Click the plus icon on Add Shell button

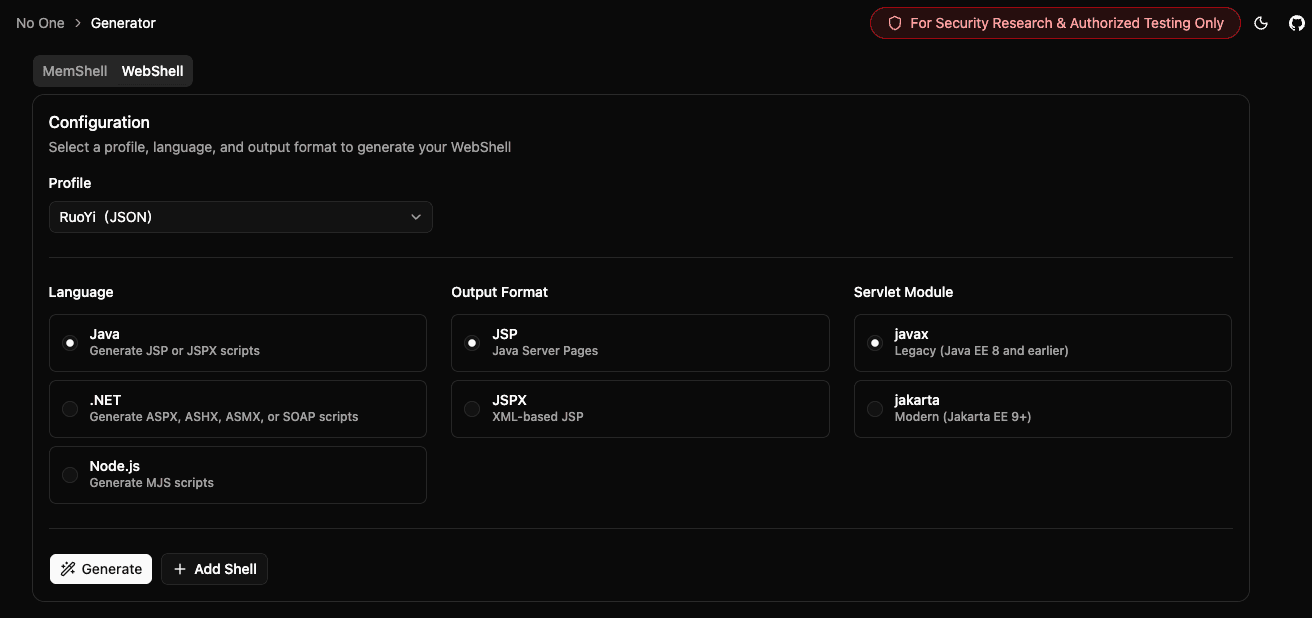(180, 568)
